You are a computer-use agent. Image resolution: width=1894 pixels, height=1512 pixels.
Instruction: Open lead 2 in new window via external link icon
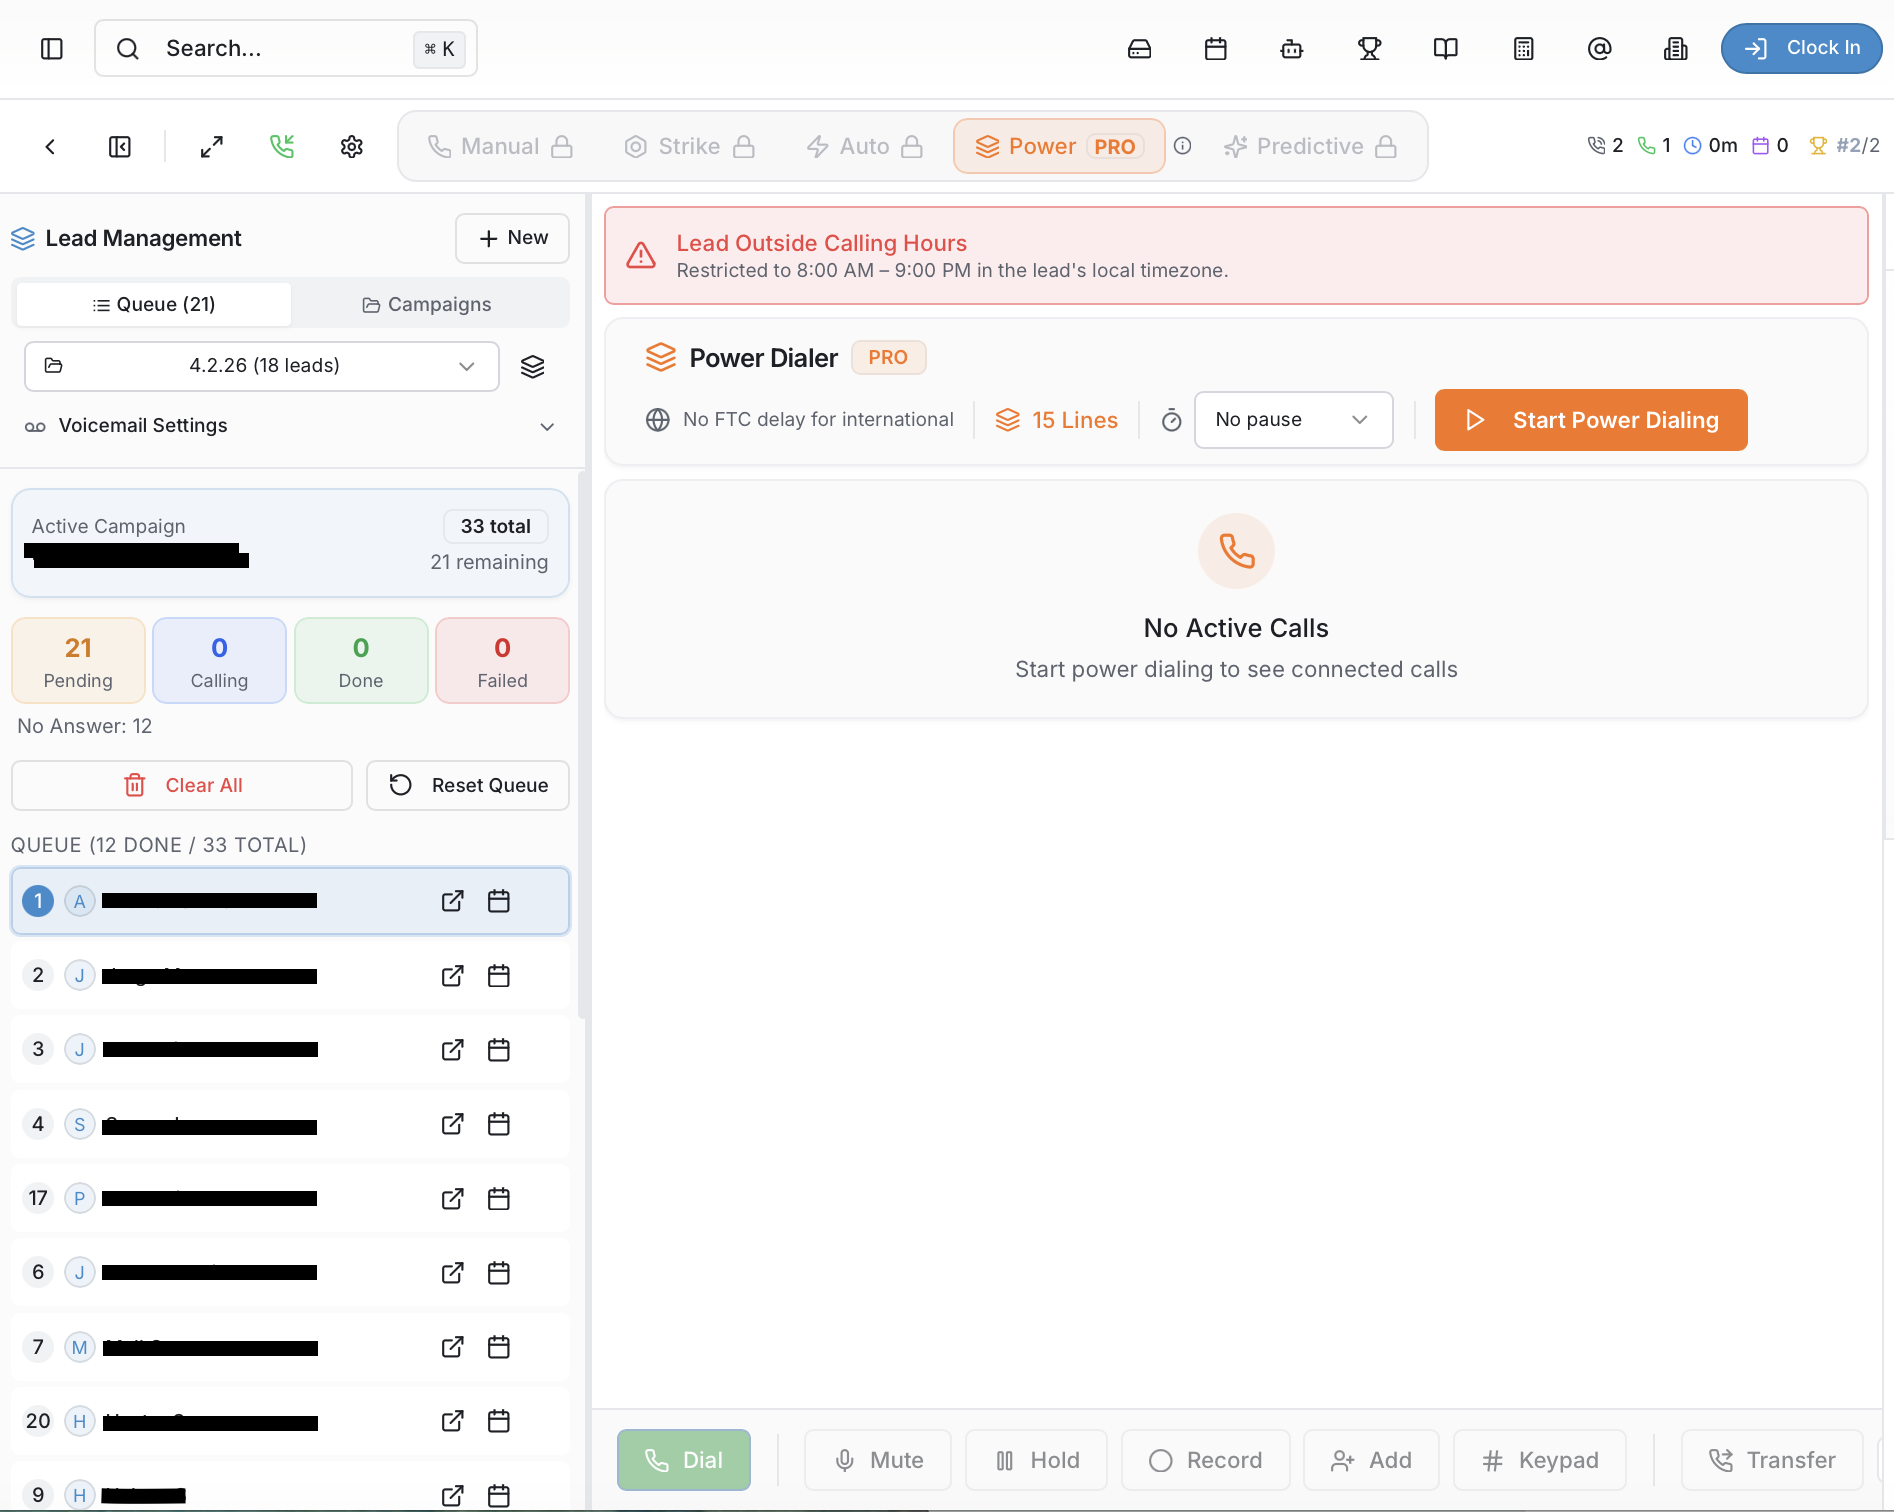(x=452, y=976)
